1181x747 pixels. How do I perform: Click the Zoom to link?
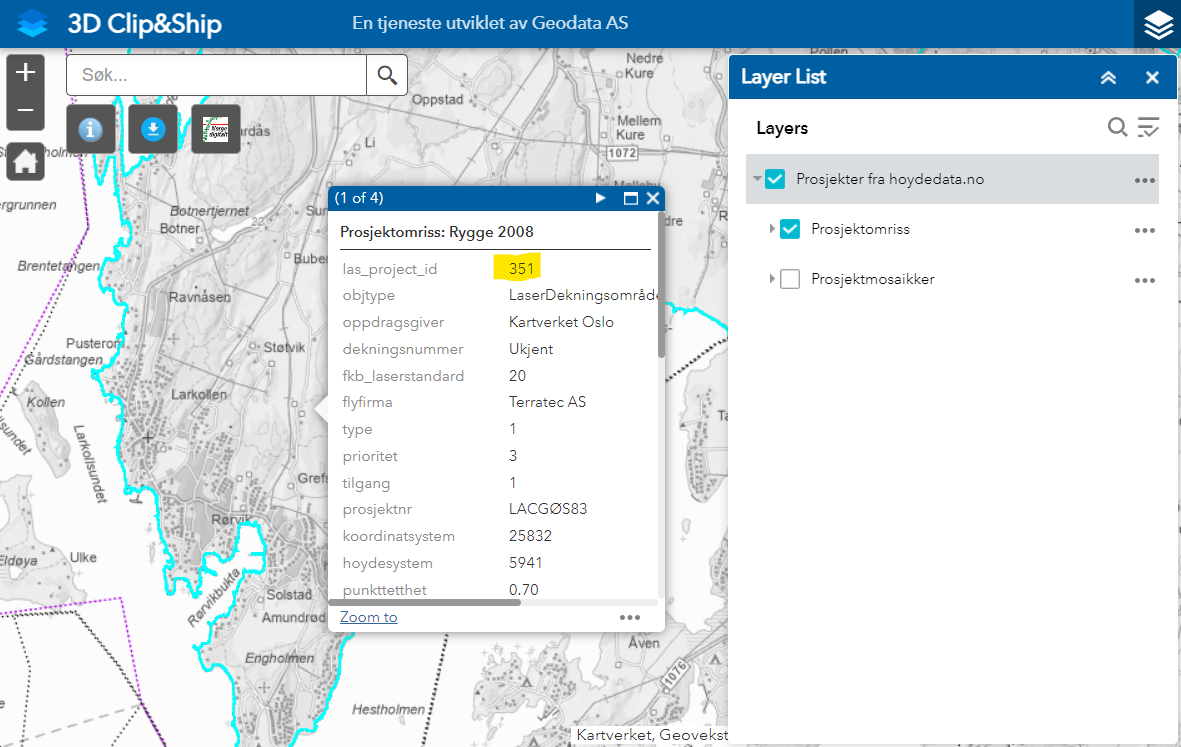(368, 617)
